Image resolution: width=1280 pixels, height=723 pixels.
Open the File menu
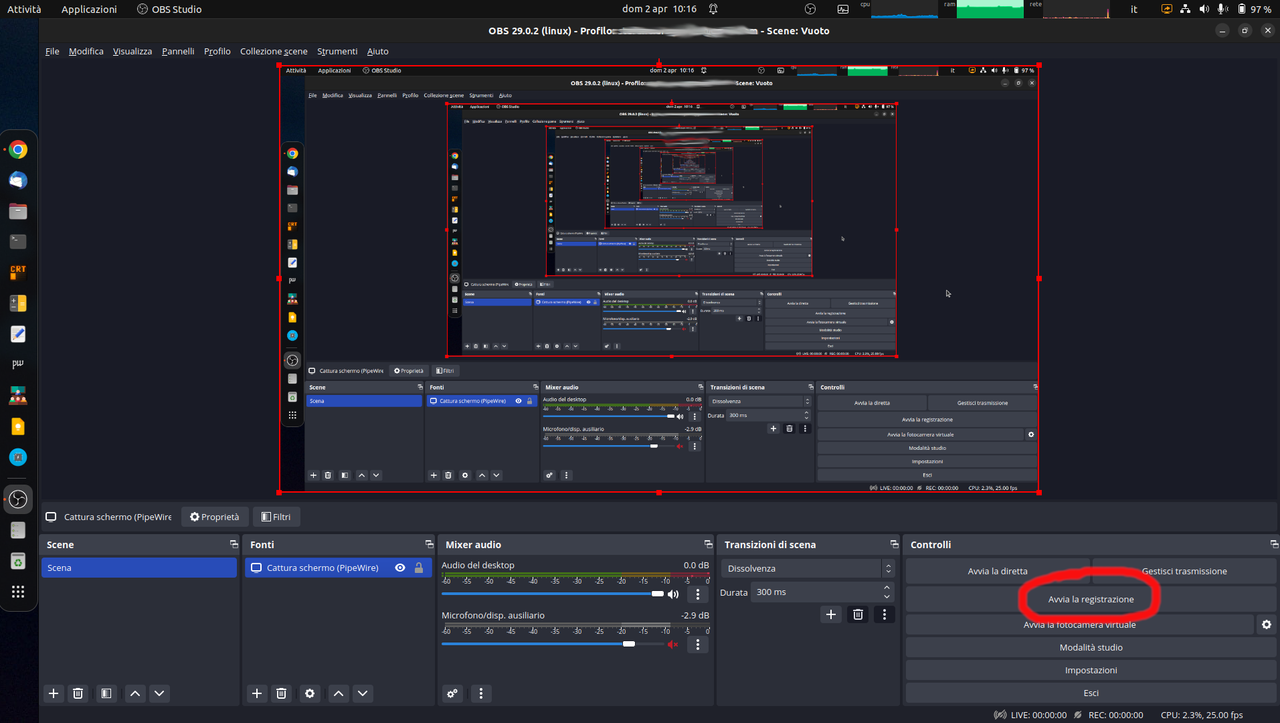[x=52, y=51]
